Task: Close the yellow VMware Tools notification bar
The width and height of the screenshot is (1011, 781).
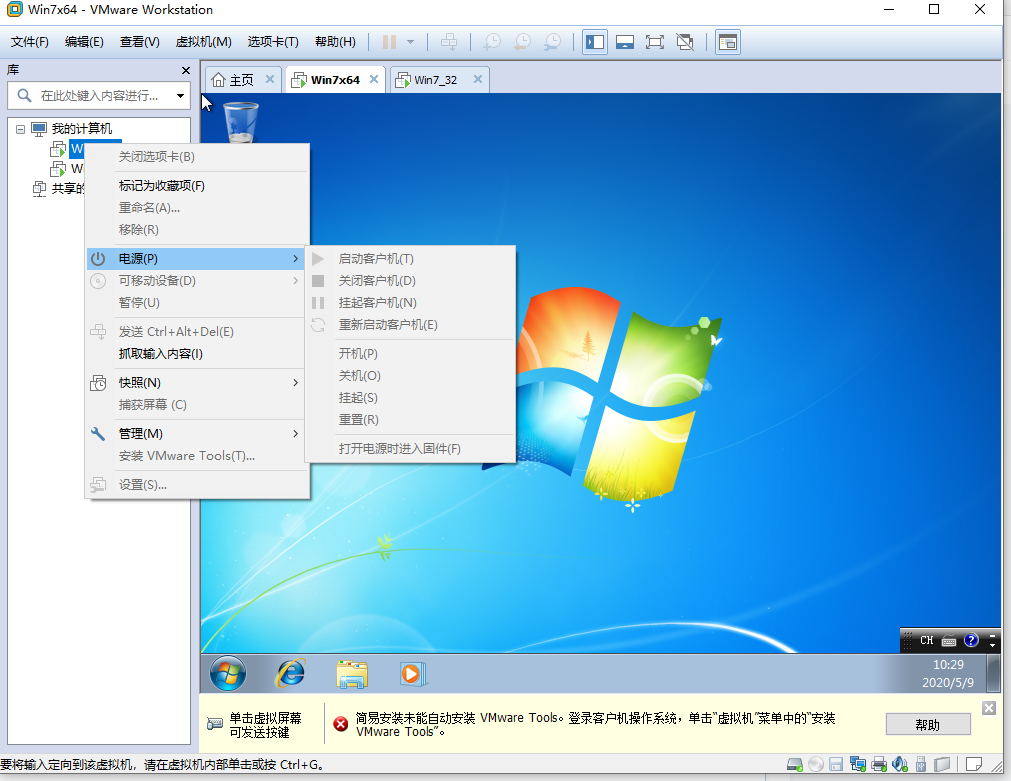Action: [989, 708]
